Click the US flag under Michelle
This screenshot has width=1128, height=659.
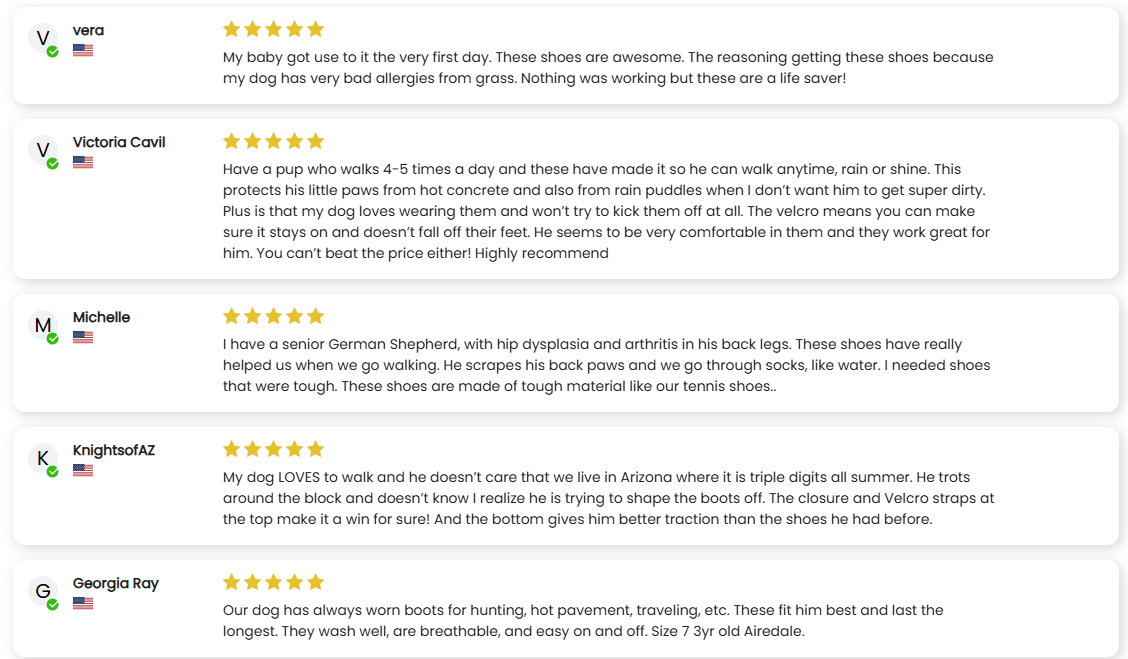pos(83,337)
